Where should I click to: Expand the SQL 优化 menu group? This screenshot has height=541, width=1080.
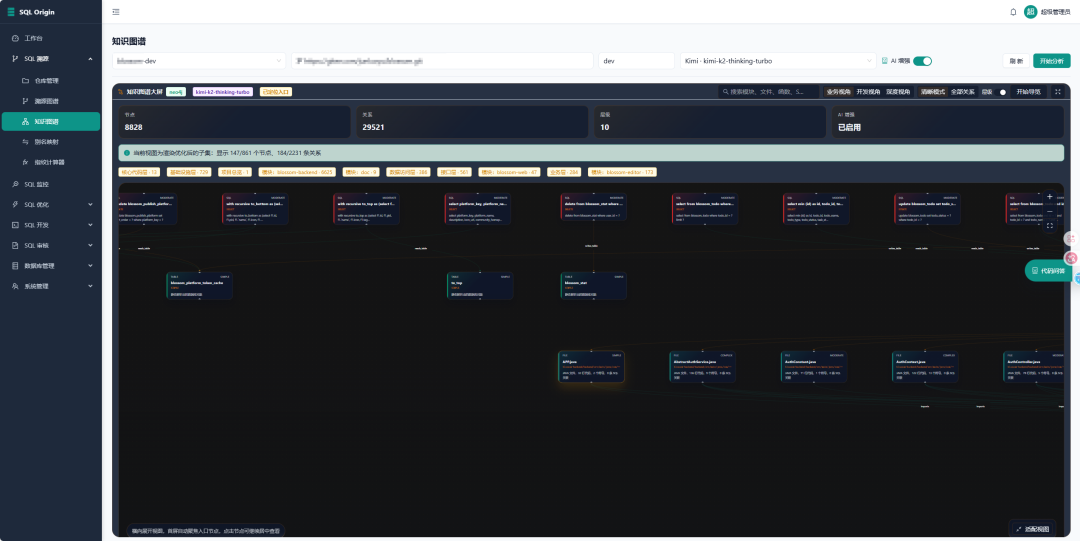coord(51,205)
